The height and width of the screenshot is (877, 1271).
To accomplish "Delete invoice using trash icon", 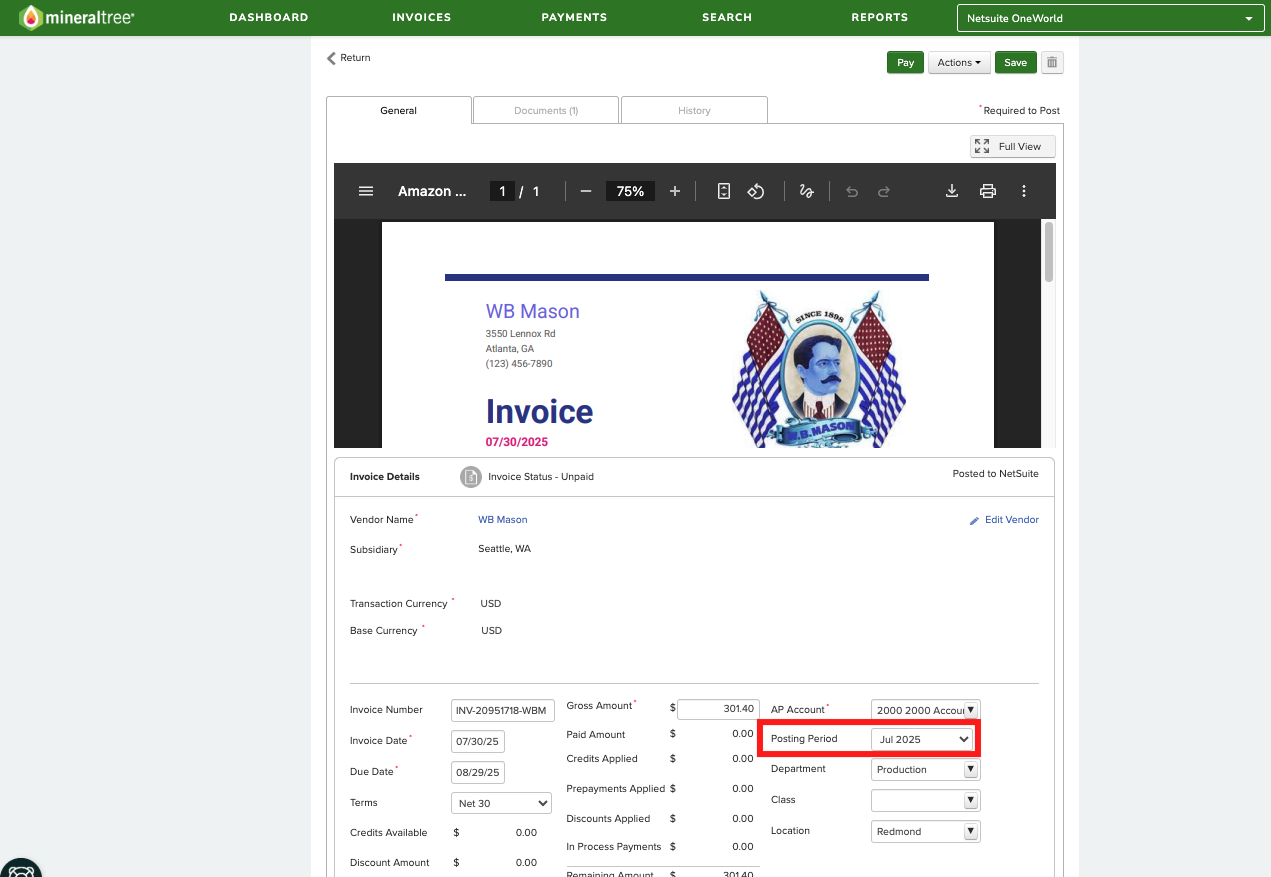I will tap(1052, 62).
